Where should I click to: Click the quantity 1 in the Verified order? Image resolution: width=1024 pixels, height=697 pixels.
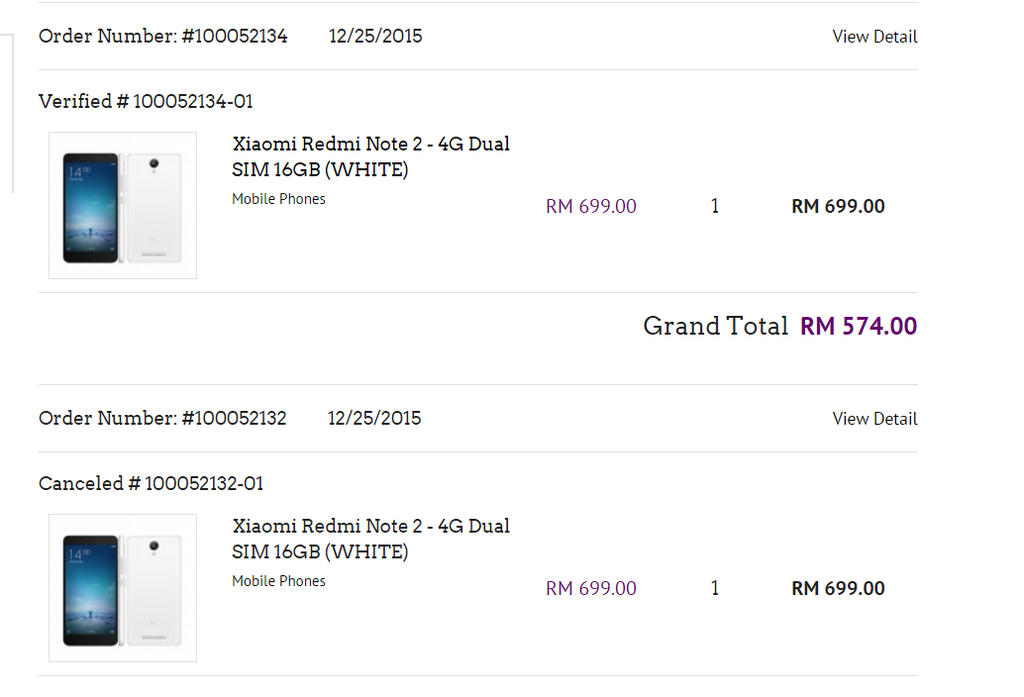pos(714,207)
